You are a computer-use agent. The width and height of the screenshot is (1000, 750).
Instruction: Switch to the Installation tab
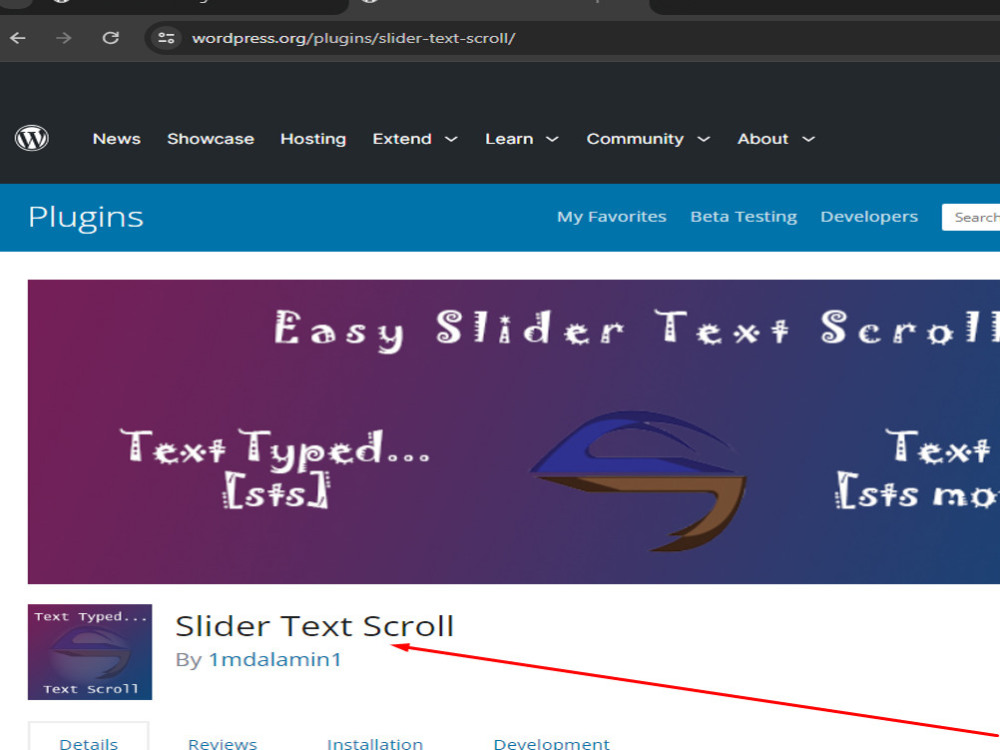click(x=375, y=743)
